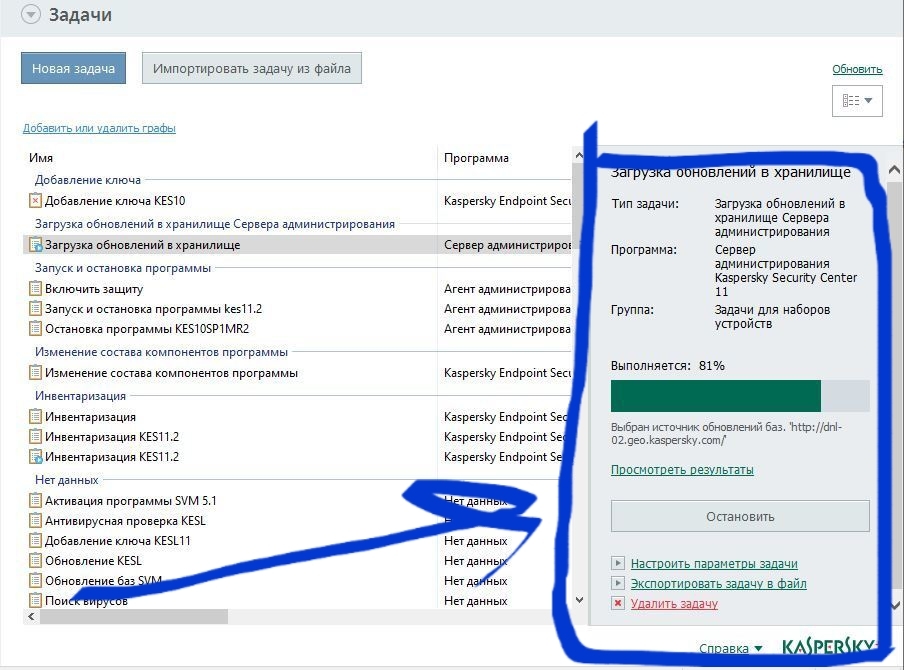Image resolution: width=904 pixels, height=670 pixels.
Task: Click running-task icon of second Инвентаризация KES11.2
Action: coord(35,457)
